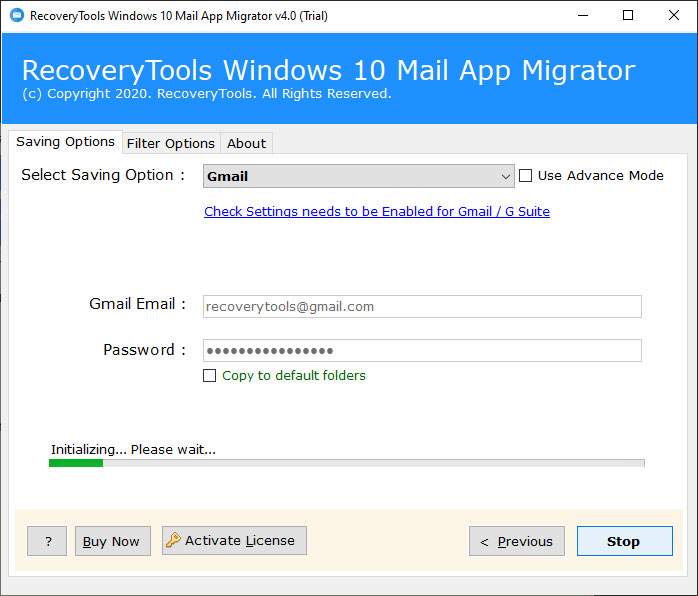Click the green initializing progress bar
Image resolution: width=698 pixels, height=596 pixels.
point(346,463)
